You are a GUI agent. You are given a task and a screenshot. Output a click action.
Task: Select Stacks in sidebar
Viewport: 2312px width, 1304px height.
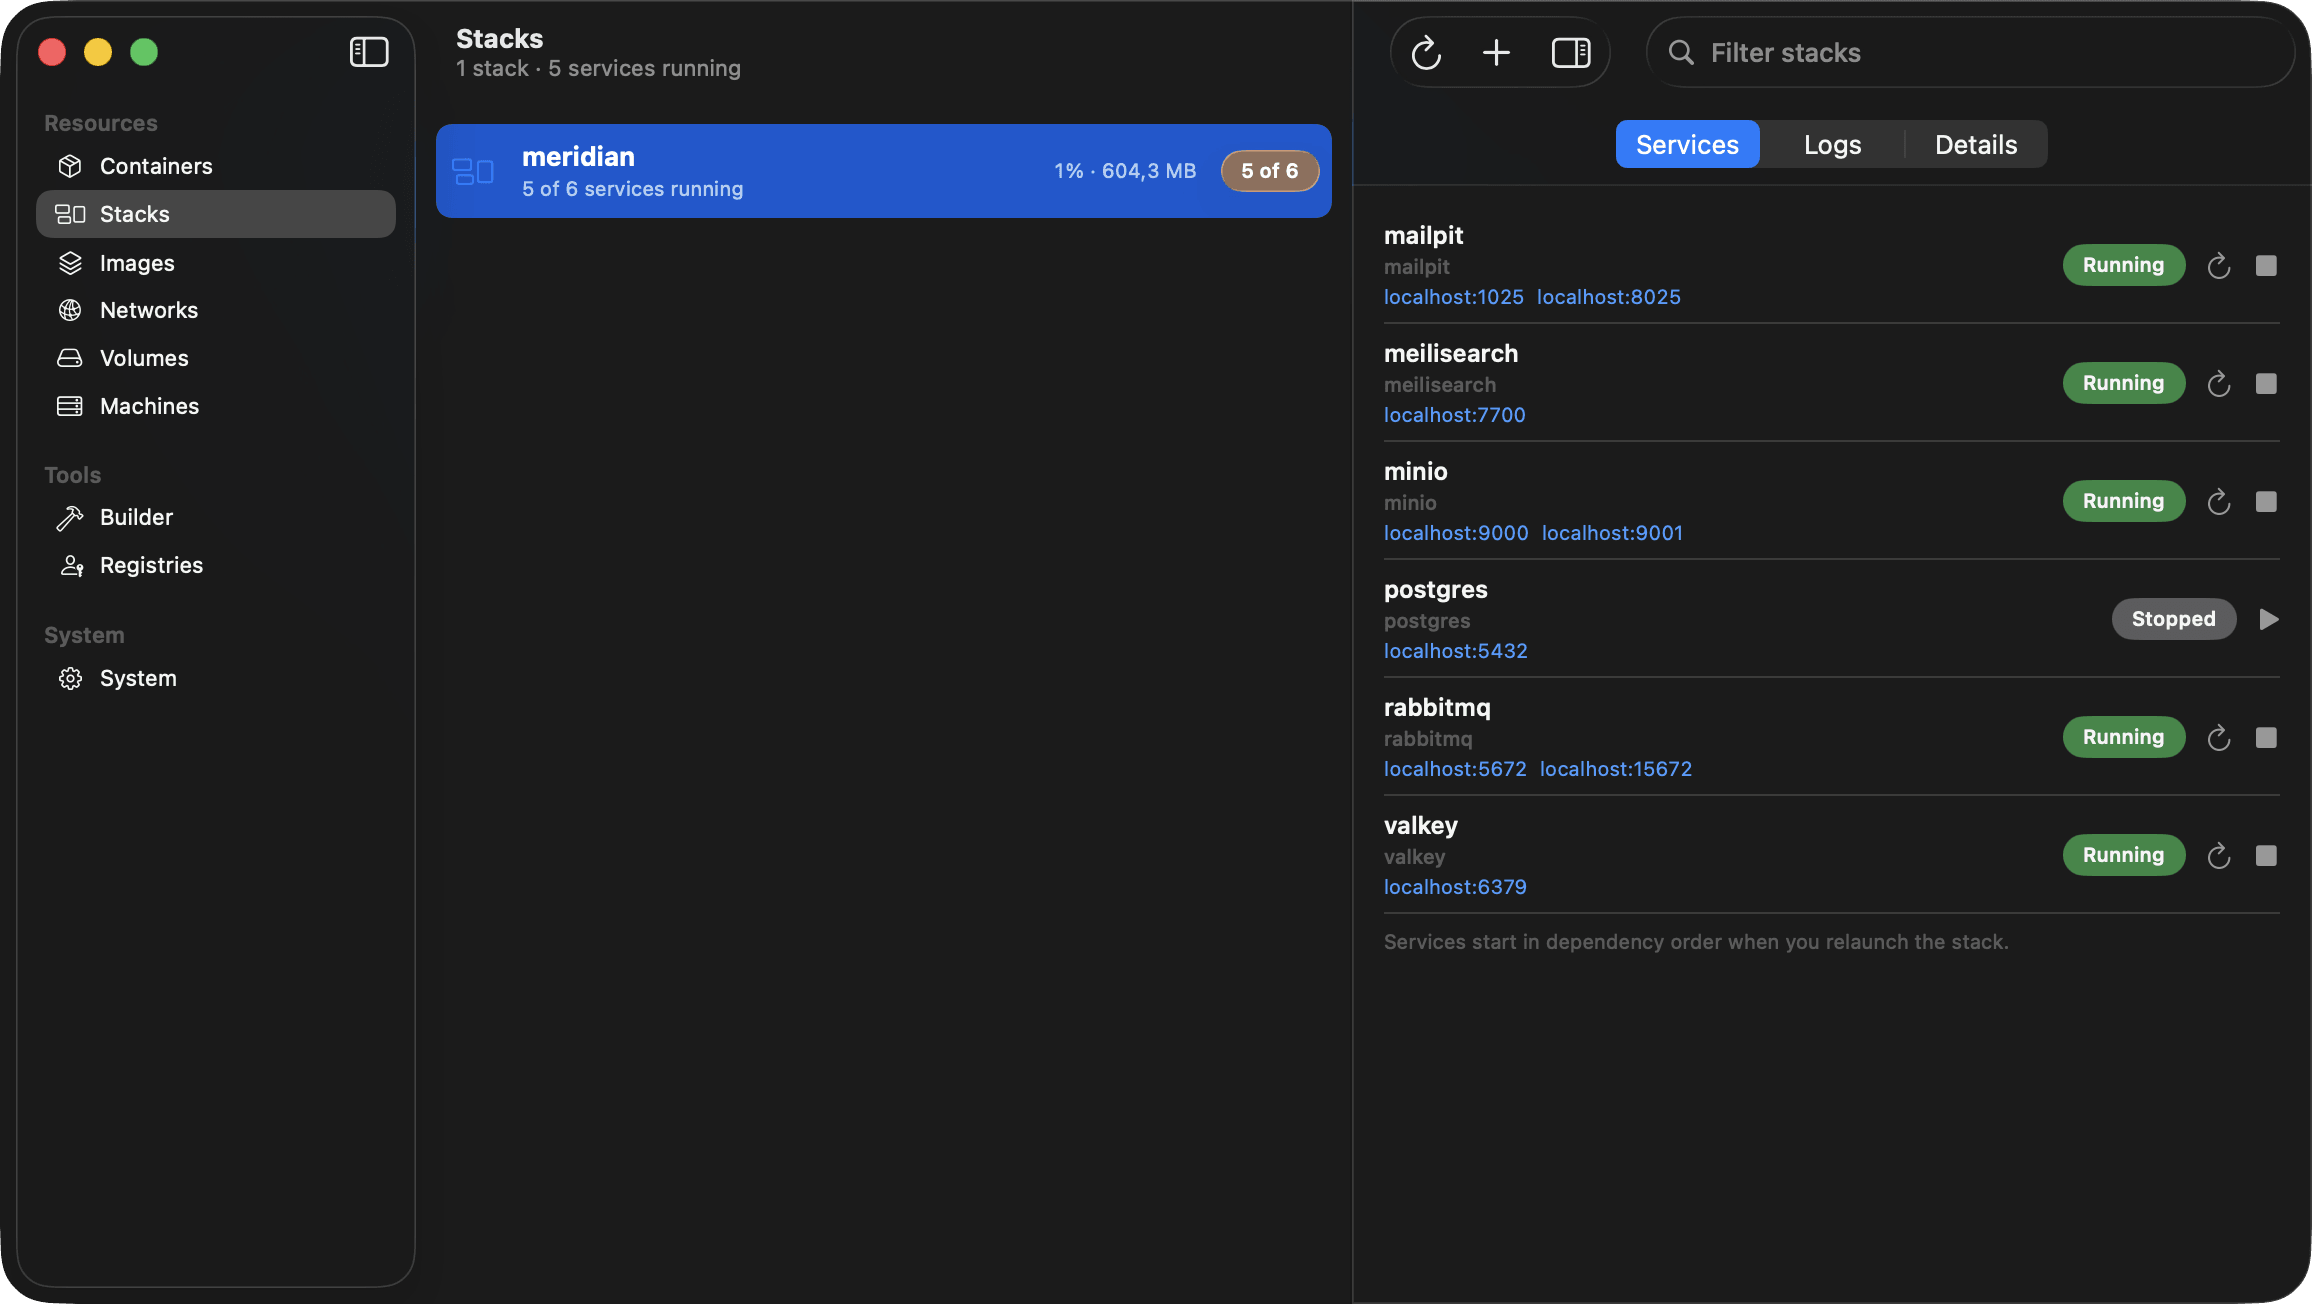click(x=216, y=214)
